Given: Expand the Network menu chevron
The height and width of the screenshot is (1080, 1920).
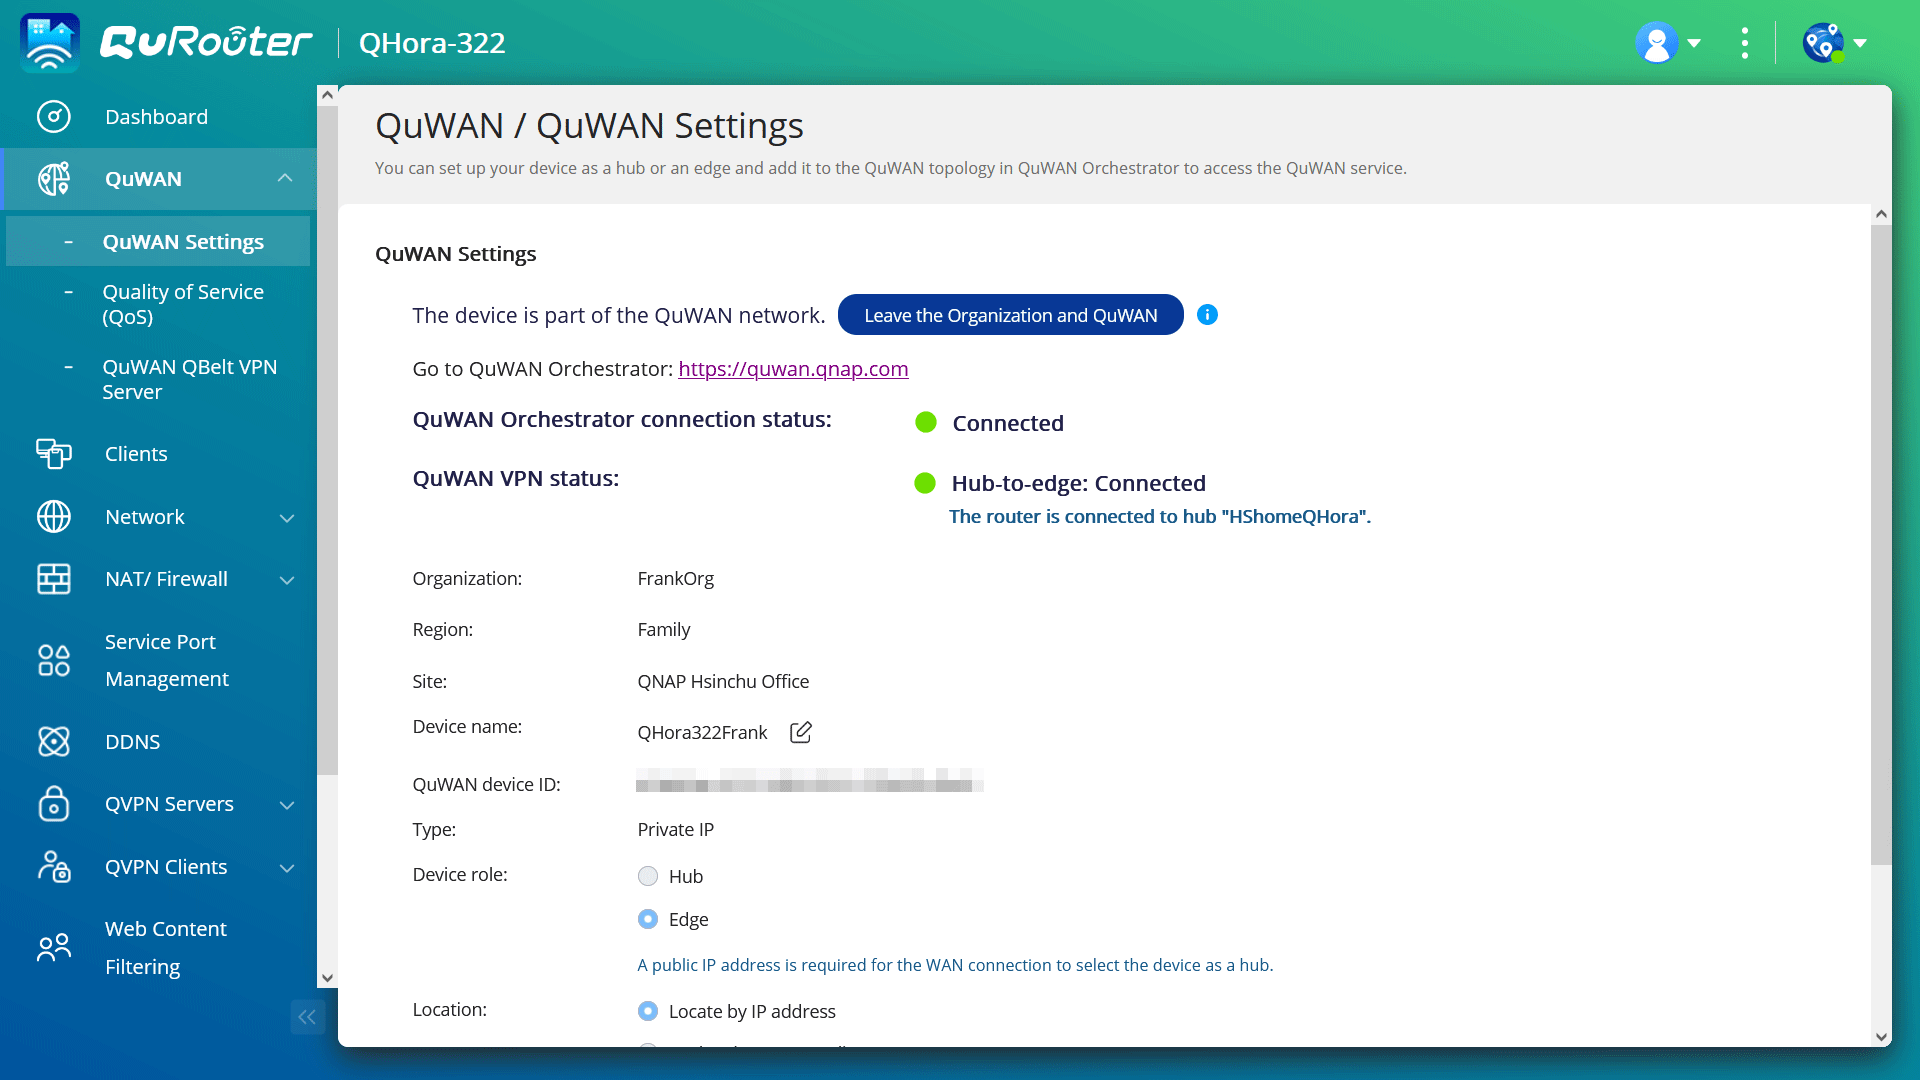Looking at the screenshot, I should [287, 518].
